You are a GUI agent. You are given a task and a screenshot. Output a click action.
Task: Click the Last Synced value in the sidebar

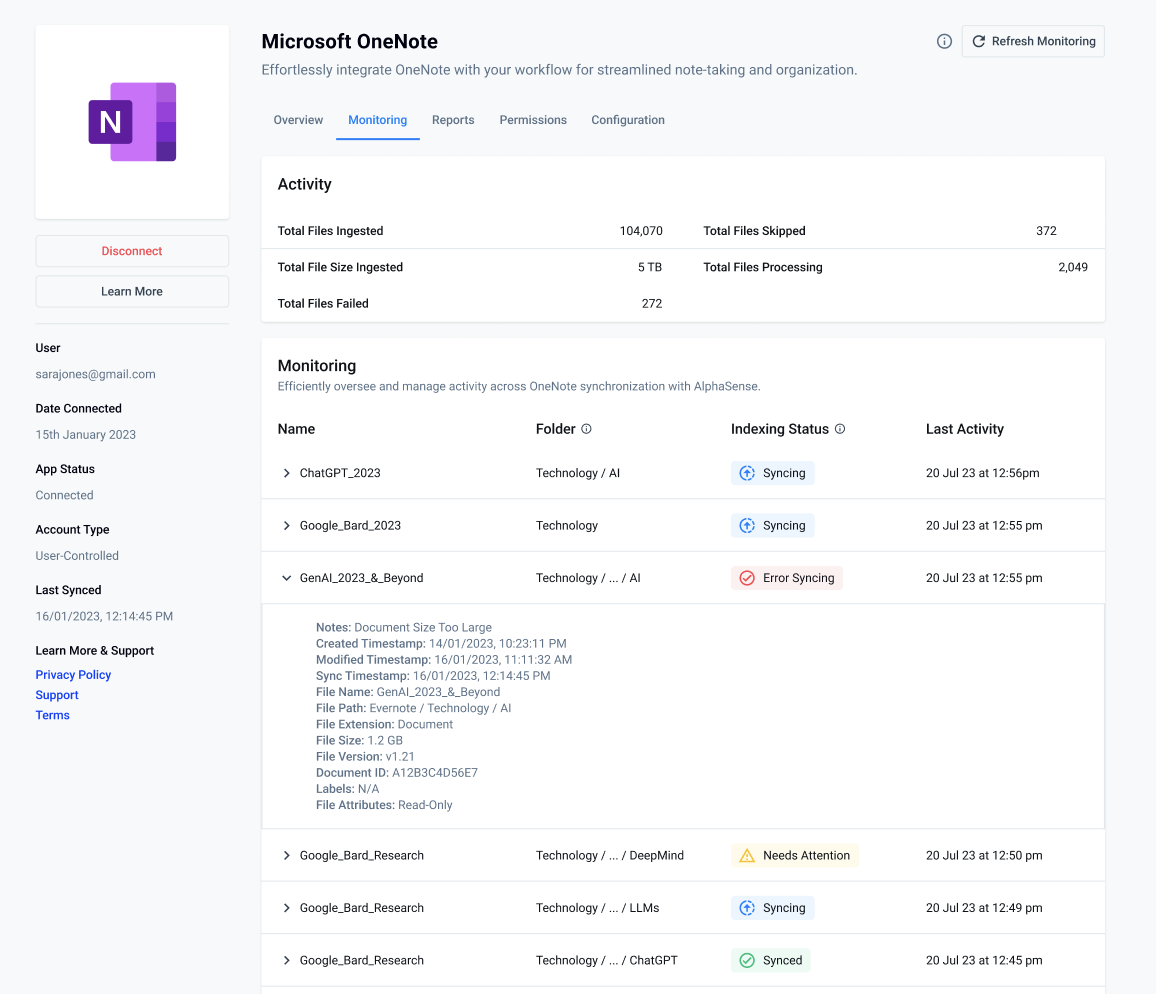click(104, 616)
